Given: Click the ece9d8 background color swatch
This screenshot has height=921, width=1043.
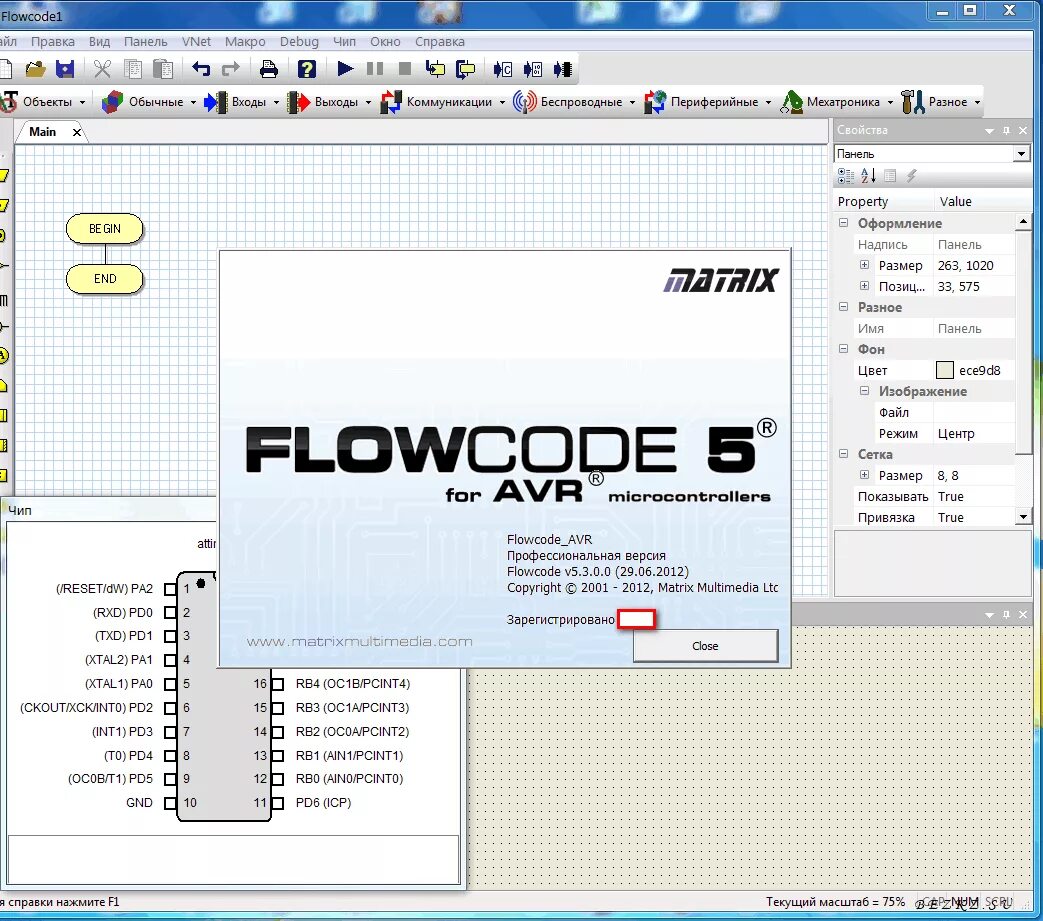Looking at the screenshot, I should tap(945, 370).
